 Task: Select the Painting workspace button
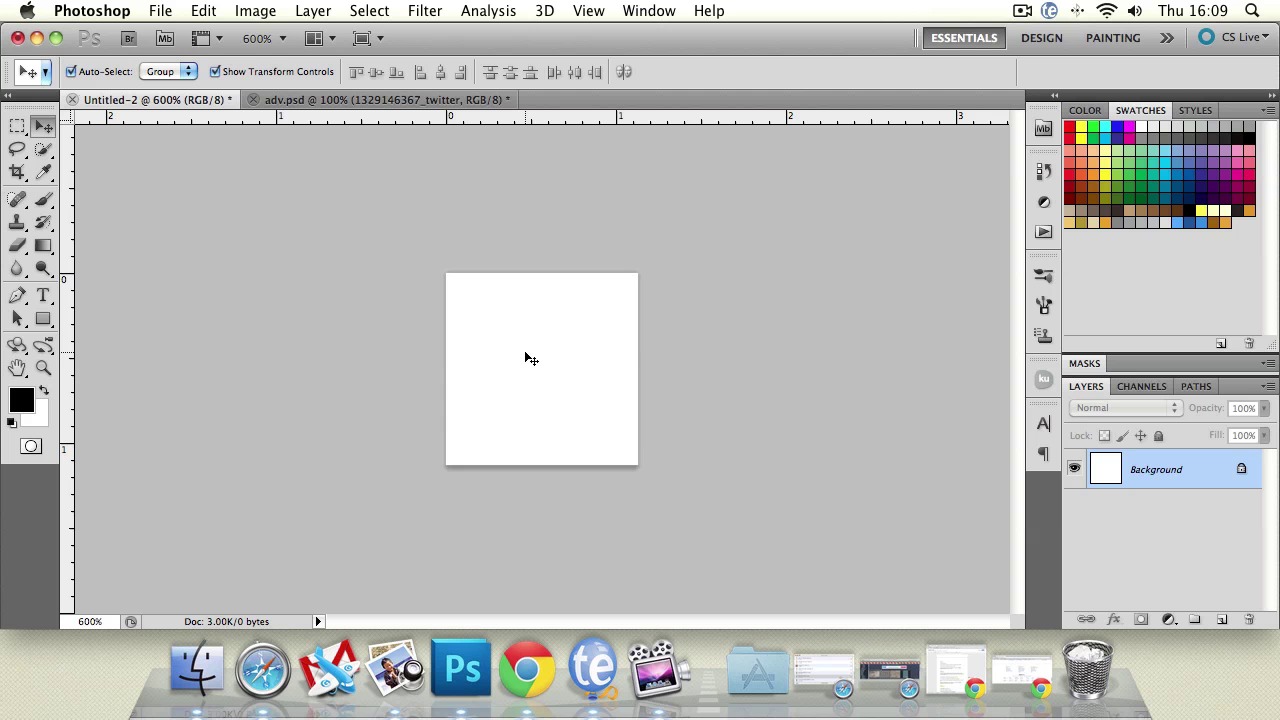[x=1112, y=38]
